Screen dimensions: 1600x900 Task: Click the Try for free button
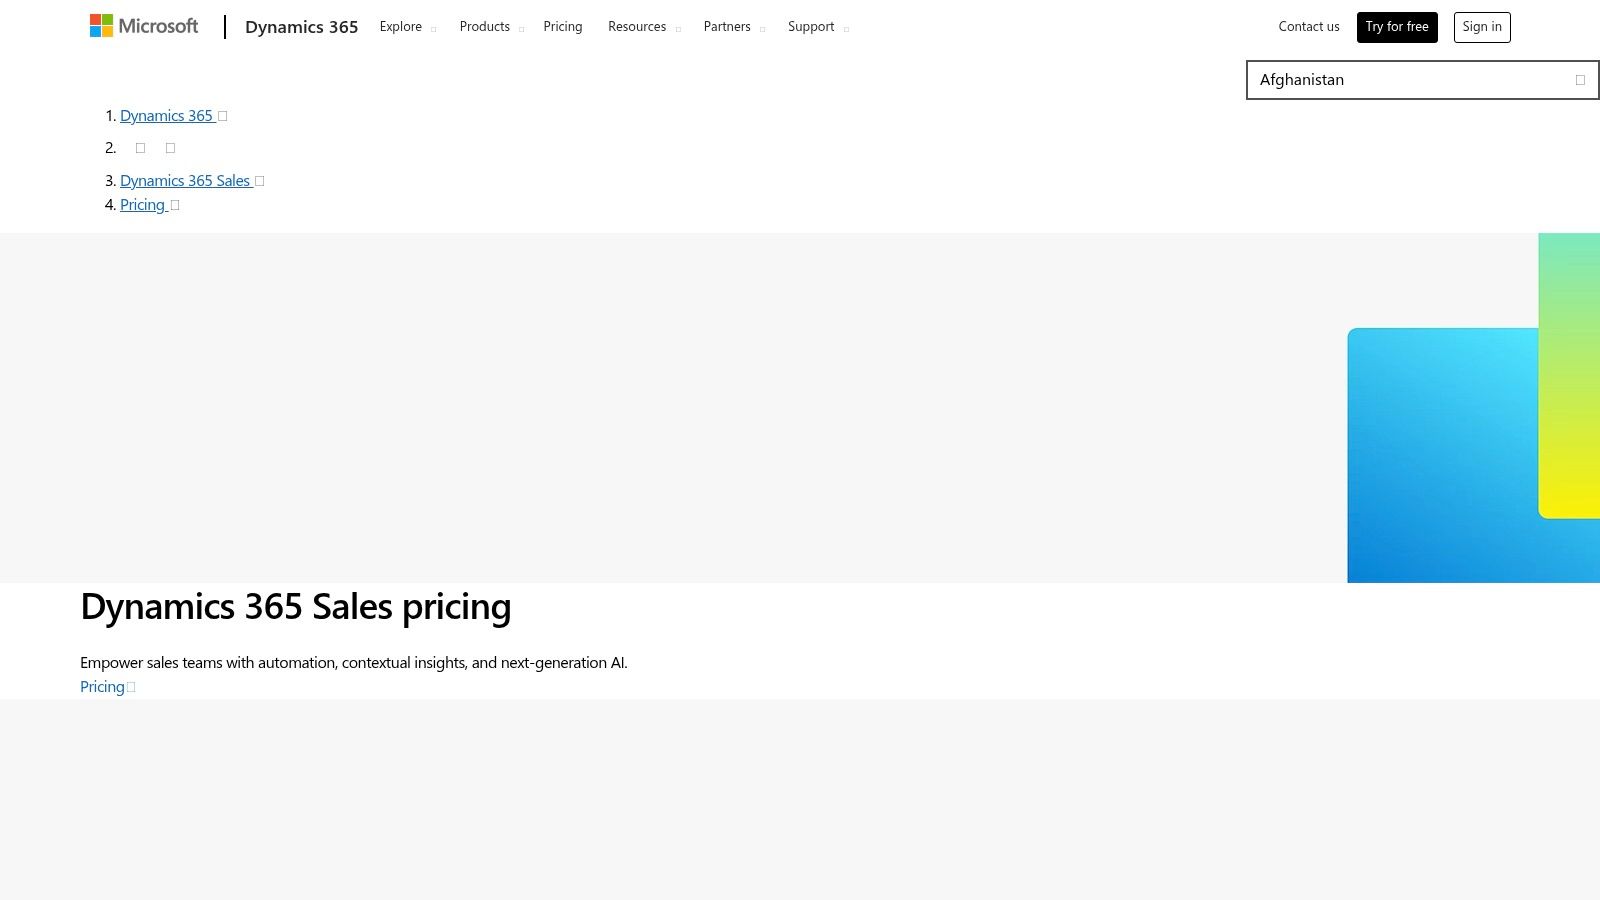click(x=1397, y=27)
